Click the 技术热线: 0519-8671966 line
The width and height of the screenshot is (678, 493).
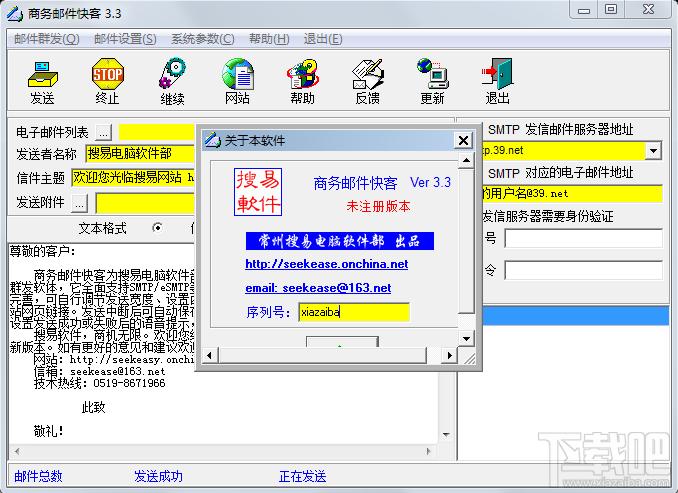pos(99,383)
